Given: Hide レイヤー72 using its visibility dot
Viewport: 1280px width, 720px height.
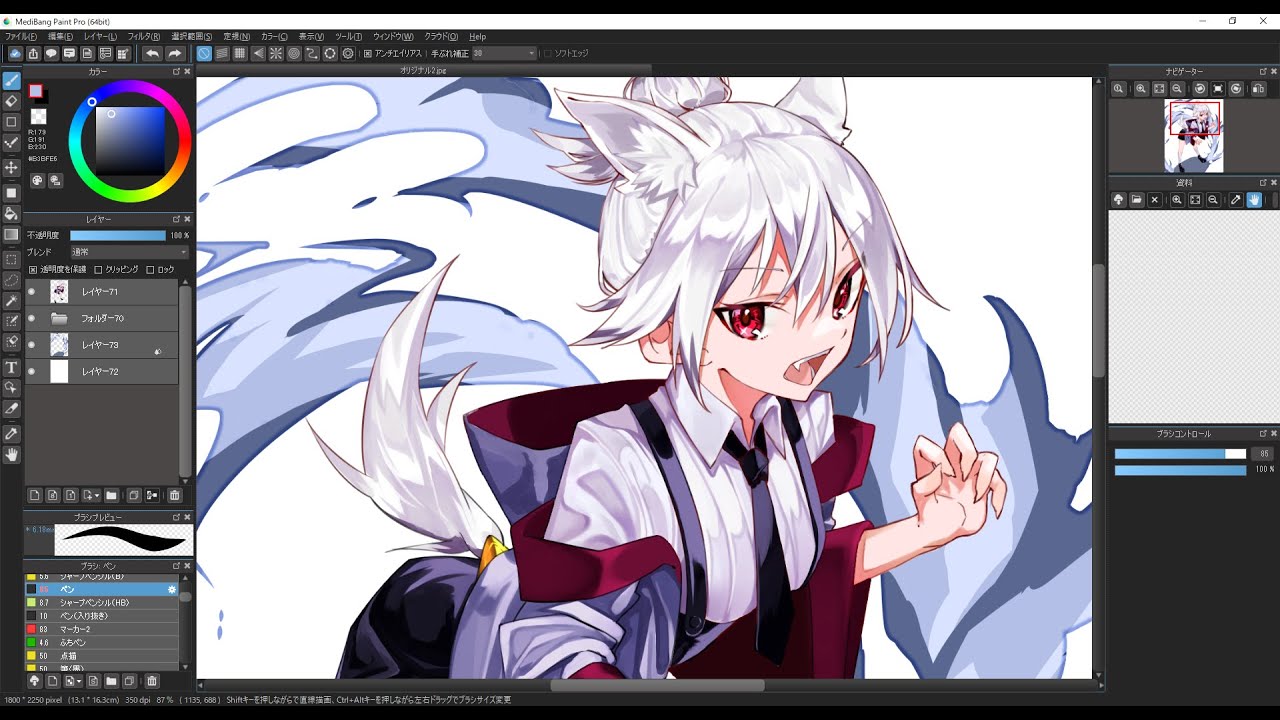Looking at the screenshot, I should 32,371.
